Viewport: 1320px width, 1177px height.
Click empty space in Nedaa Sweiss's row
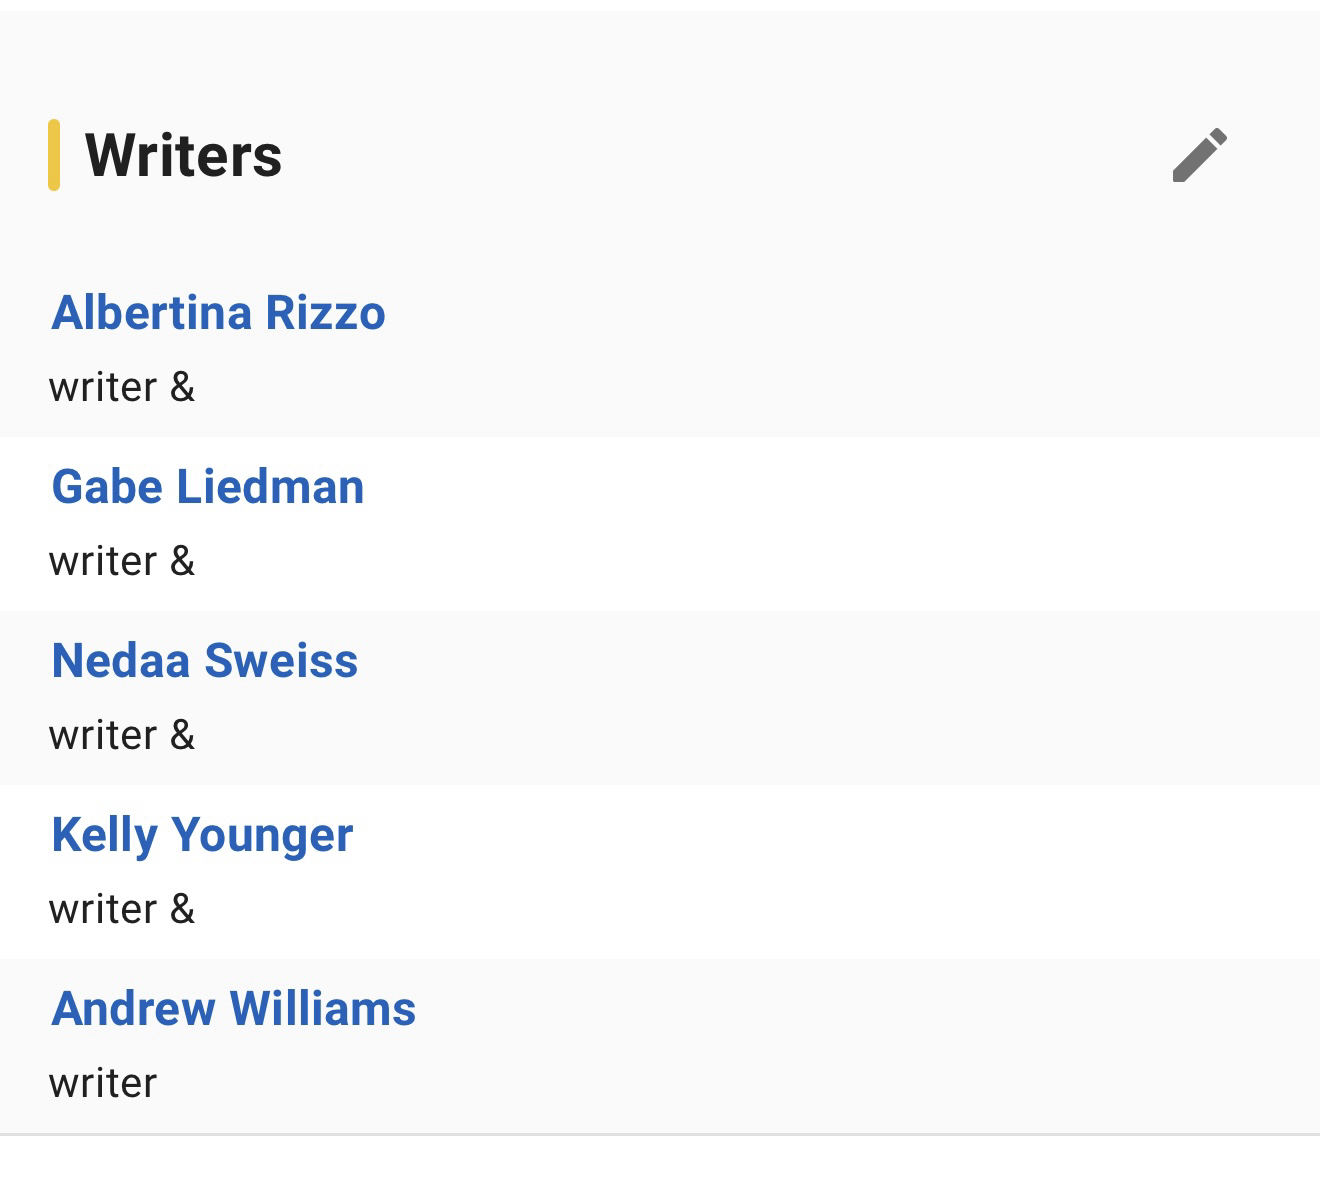tap(800, 698)
